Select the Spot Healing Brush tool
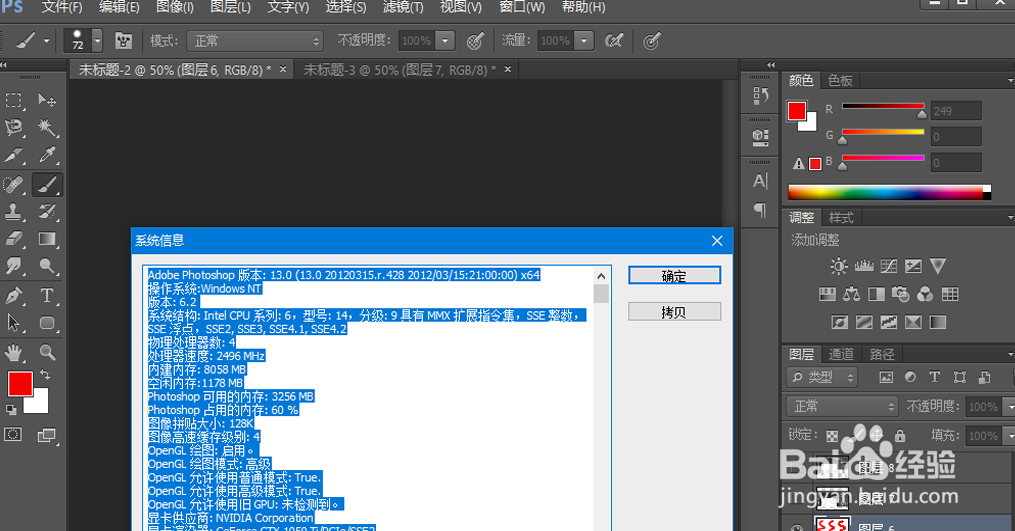 pyautogui.click(x=14, y=185)
